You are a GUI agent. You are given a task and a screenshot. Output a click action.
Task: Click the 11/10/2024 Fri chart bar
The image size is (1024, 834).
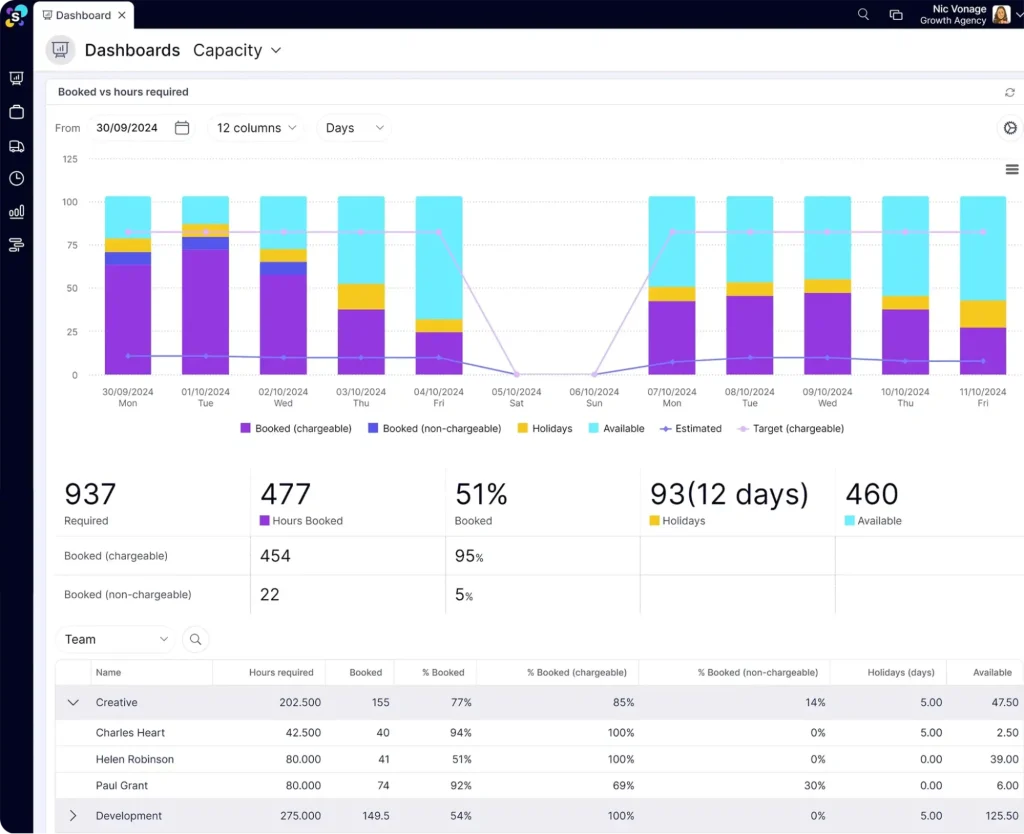tap(983, 285)
